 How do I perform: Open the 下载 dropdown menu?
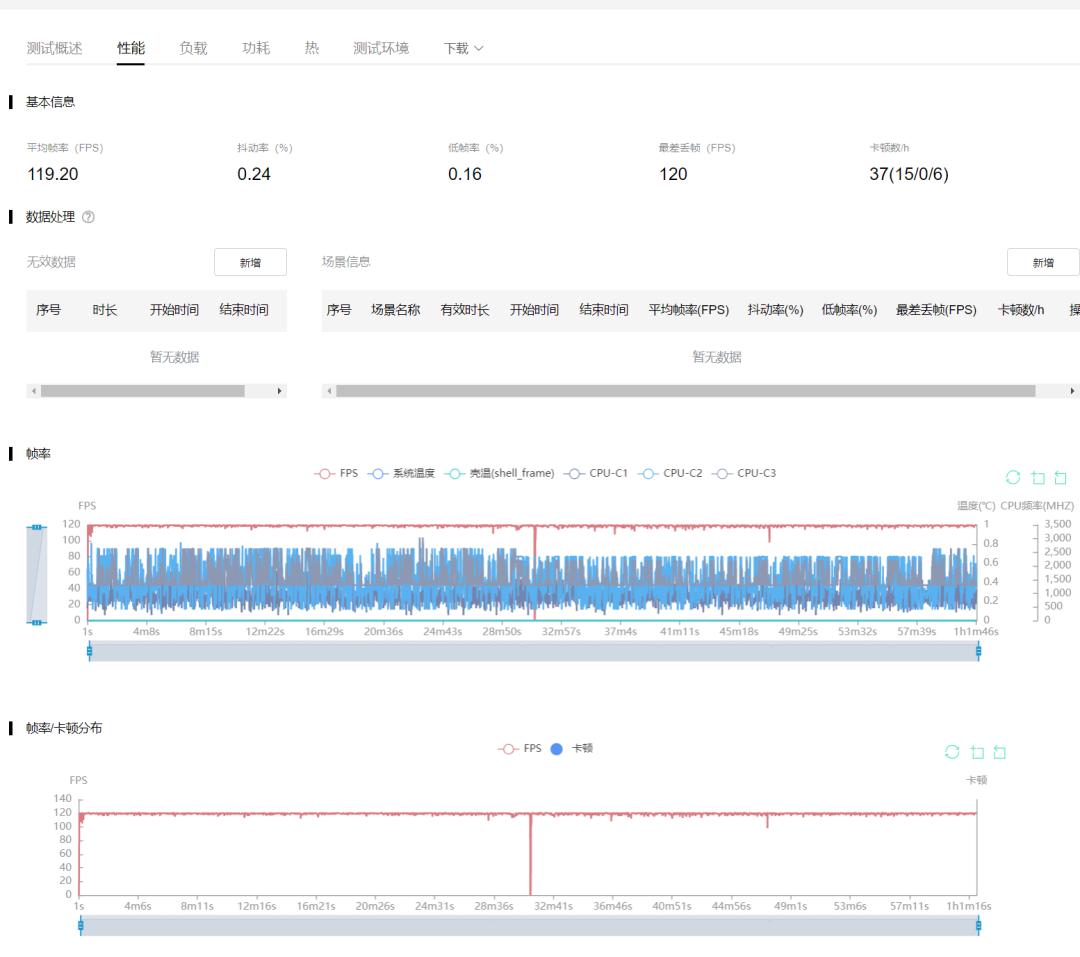pyautogui.click(x=463, y=48)
